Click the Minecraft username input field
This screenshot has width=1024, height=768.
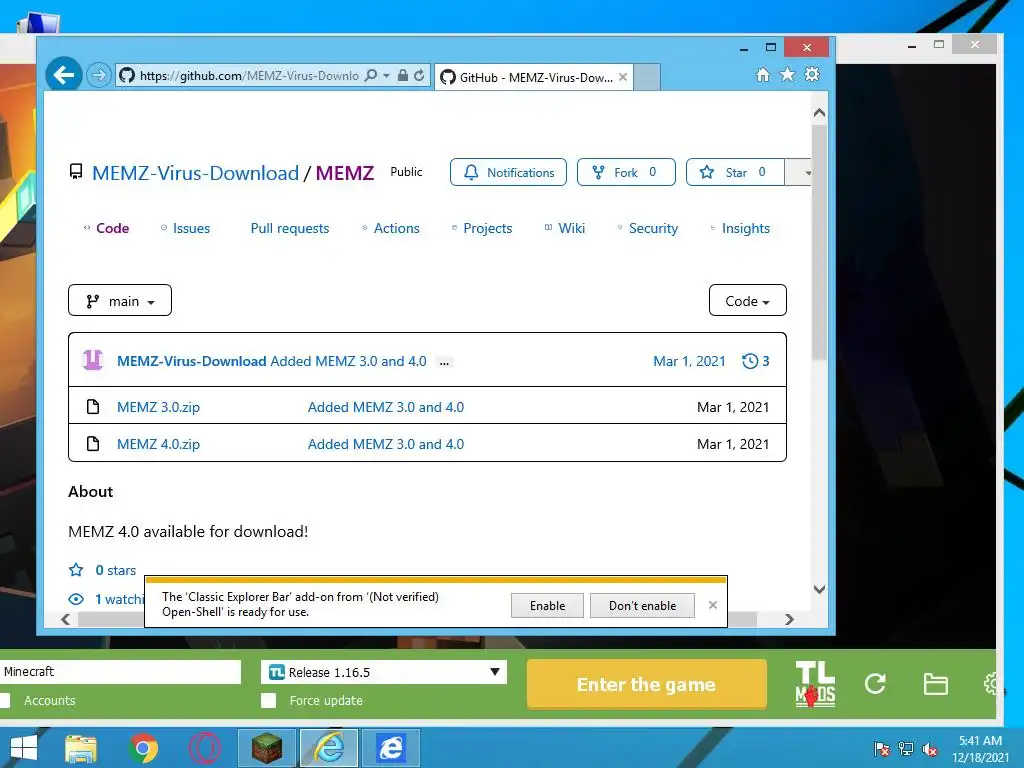[x=121, y=671]
